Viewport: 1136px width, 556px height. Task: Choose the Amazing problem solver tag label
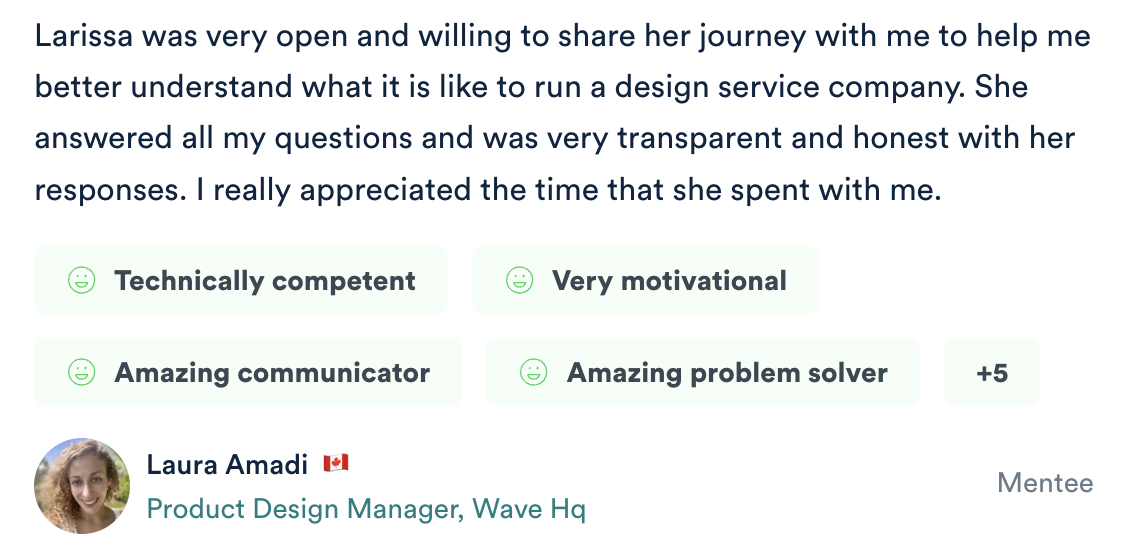pos(727,373)
